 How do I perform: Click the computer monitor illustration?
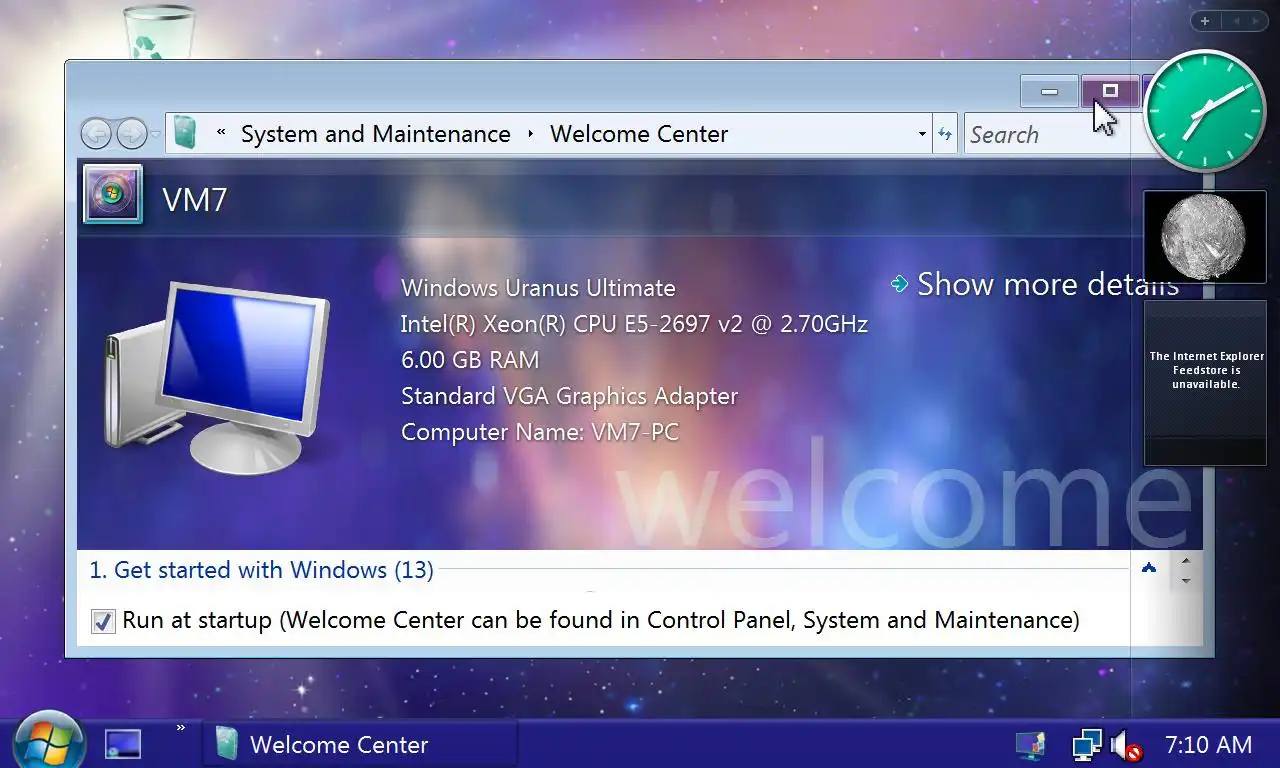tap(217, 377)
